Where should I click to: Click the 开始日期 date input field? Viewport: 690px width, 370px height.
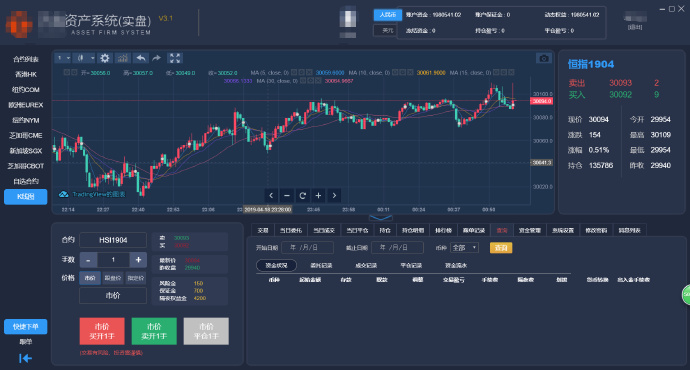click(x=307, y=248)
